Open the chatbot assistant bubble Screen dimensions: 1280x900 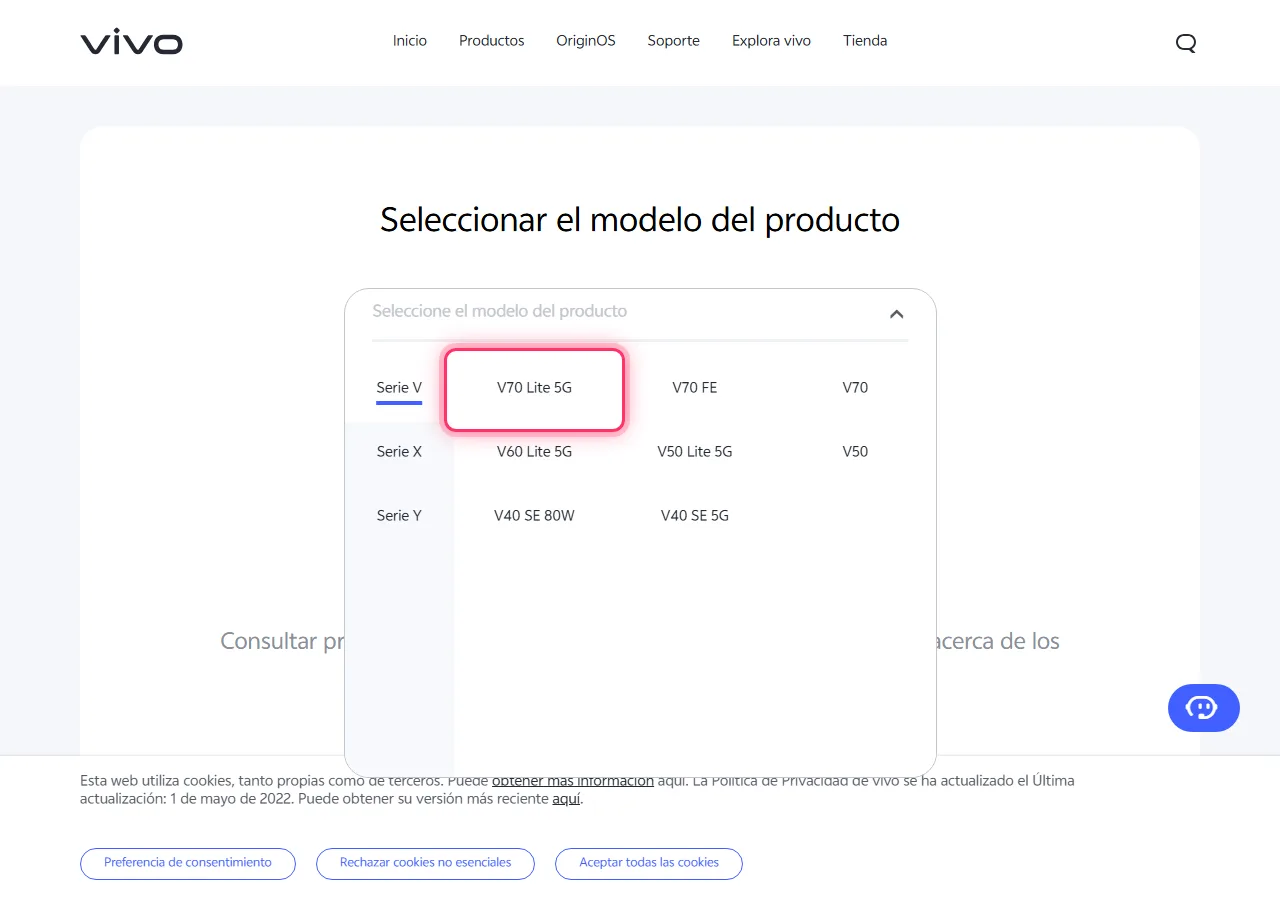(1203, 708)
